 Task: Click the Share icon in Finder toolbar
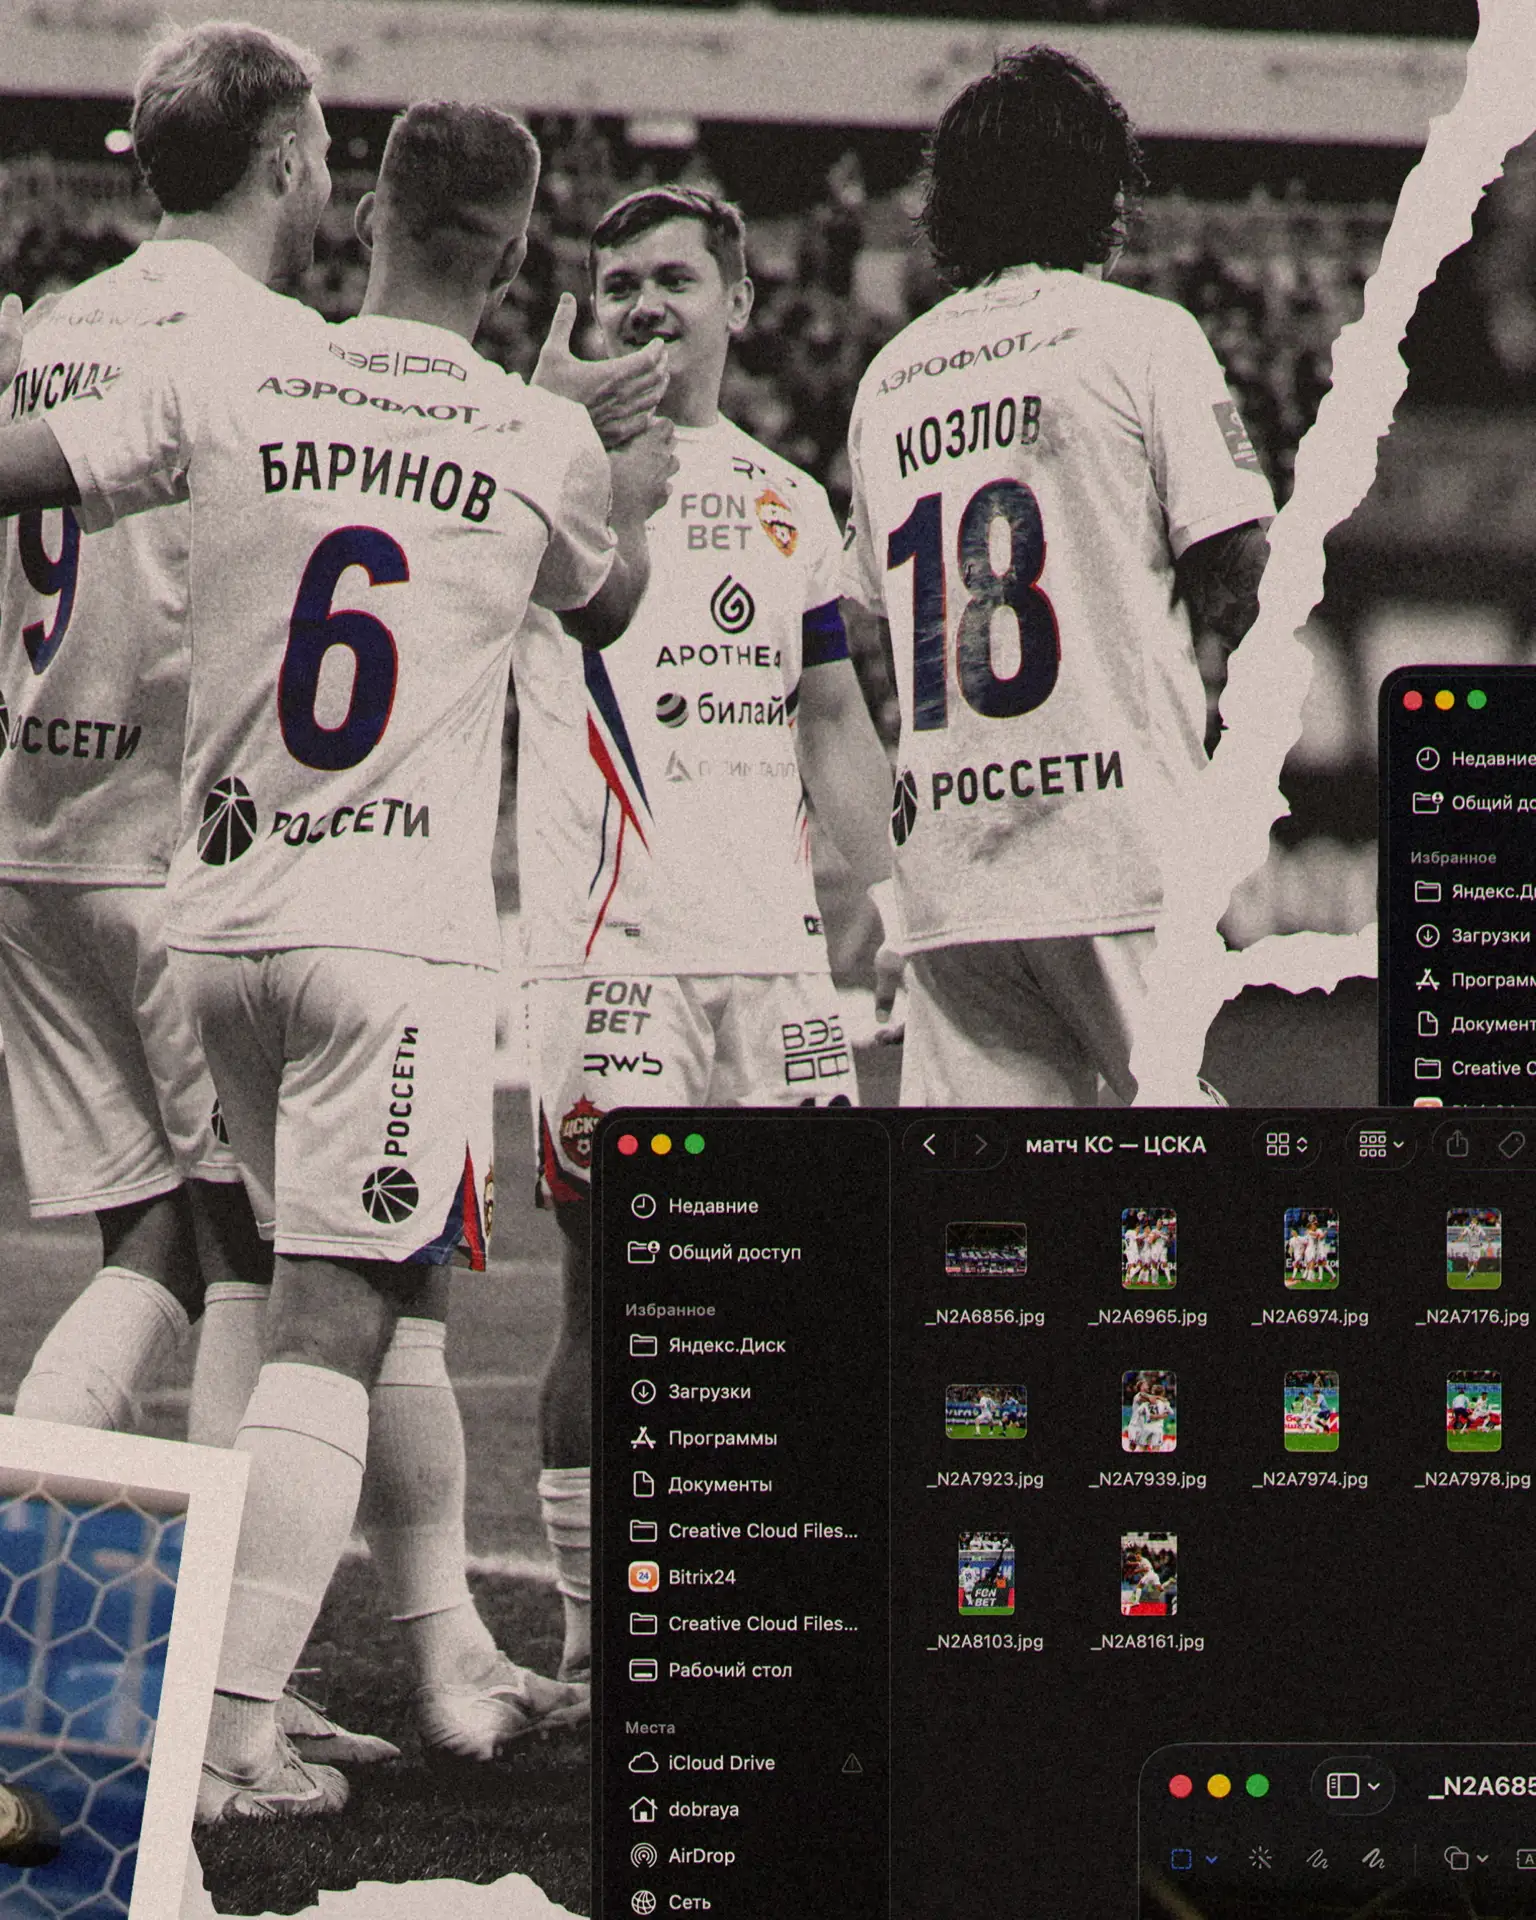point(1457,1144)
